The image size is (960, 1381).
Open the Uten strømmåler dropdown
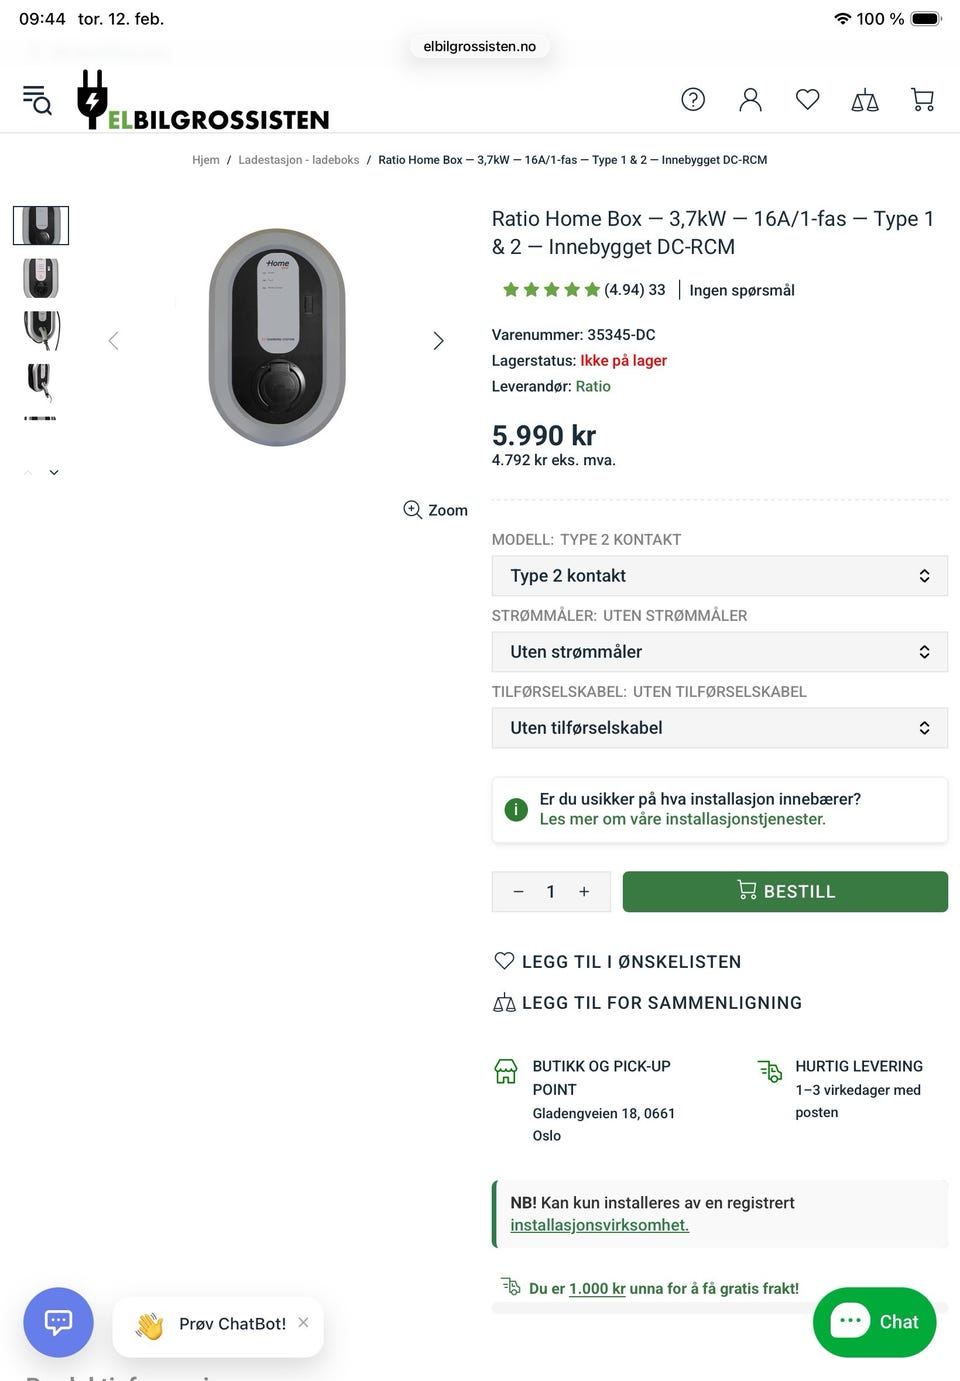pyautogui.click(x=719, y=652)
